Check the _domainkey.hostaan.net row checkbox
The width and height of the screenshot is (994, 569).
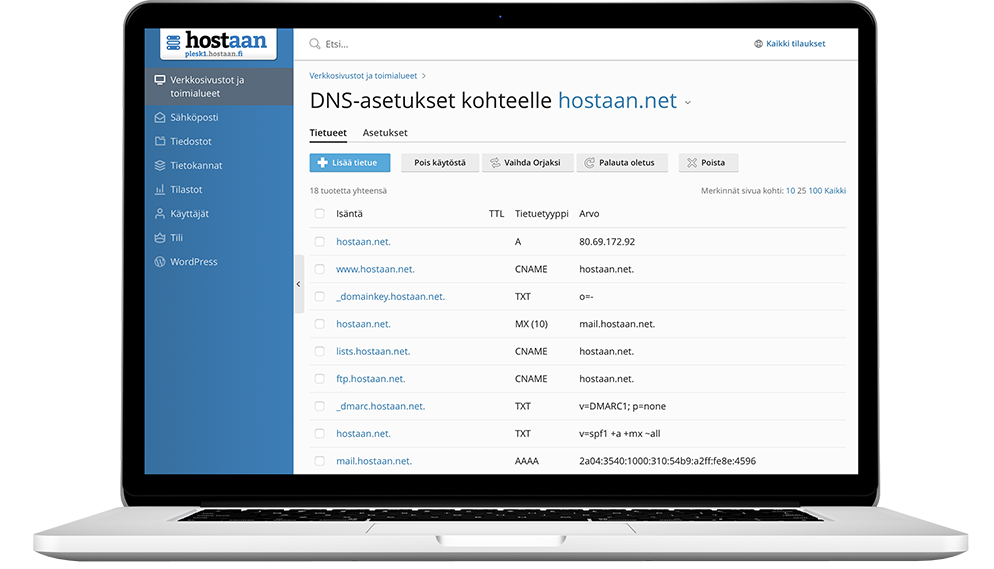pyautogui.click(x=320, y=296)
